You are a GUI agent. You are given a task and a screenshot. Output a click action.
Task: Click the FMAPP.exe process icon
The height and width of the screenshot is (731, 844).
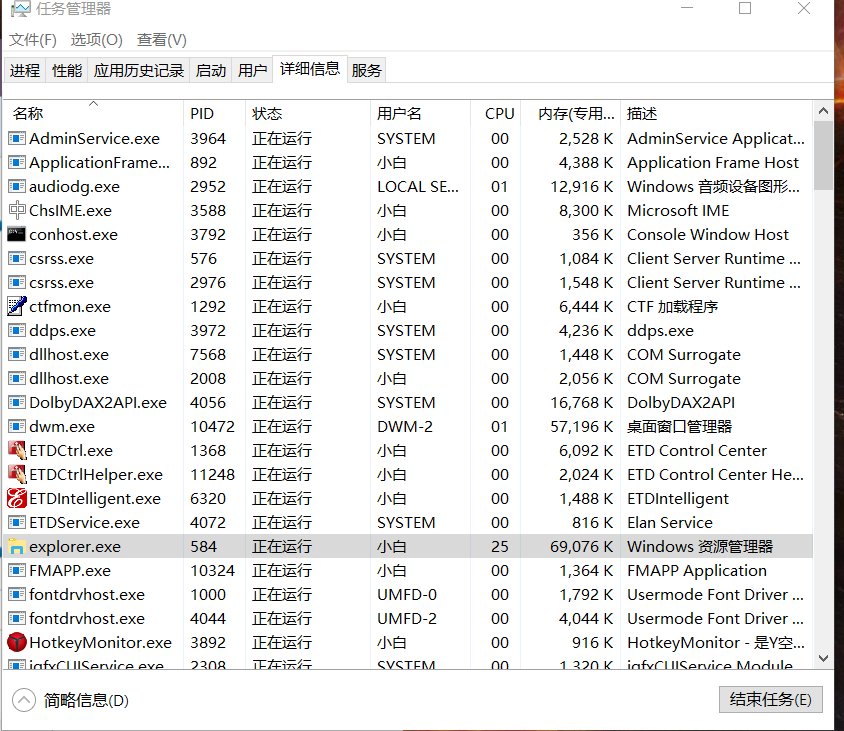17,571
